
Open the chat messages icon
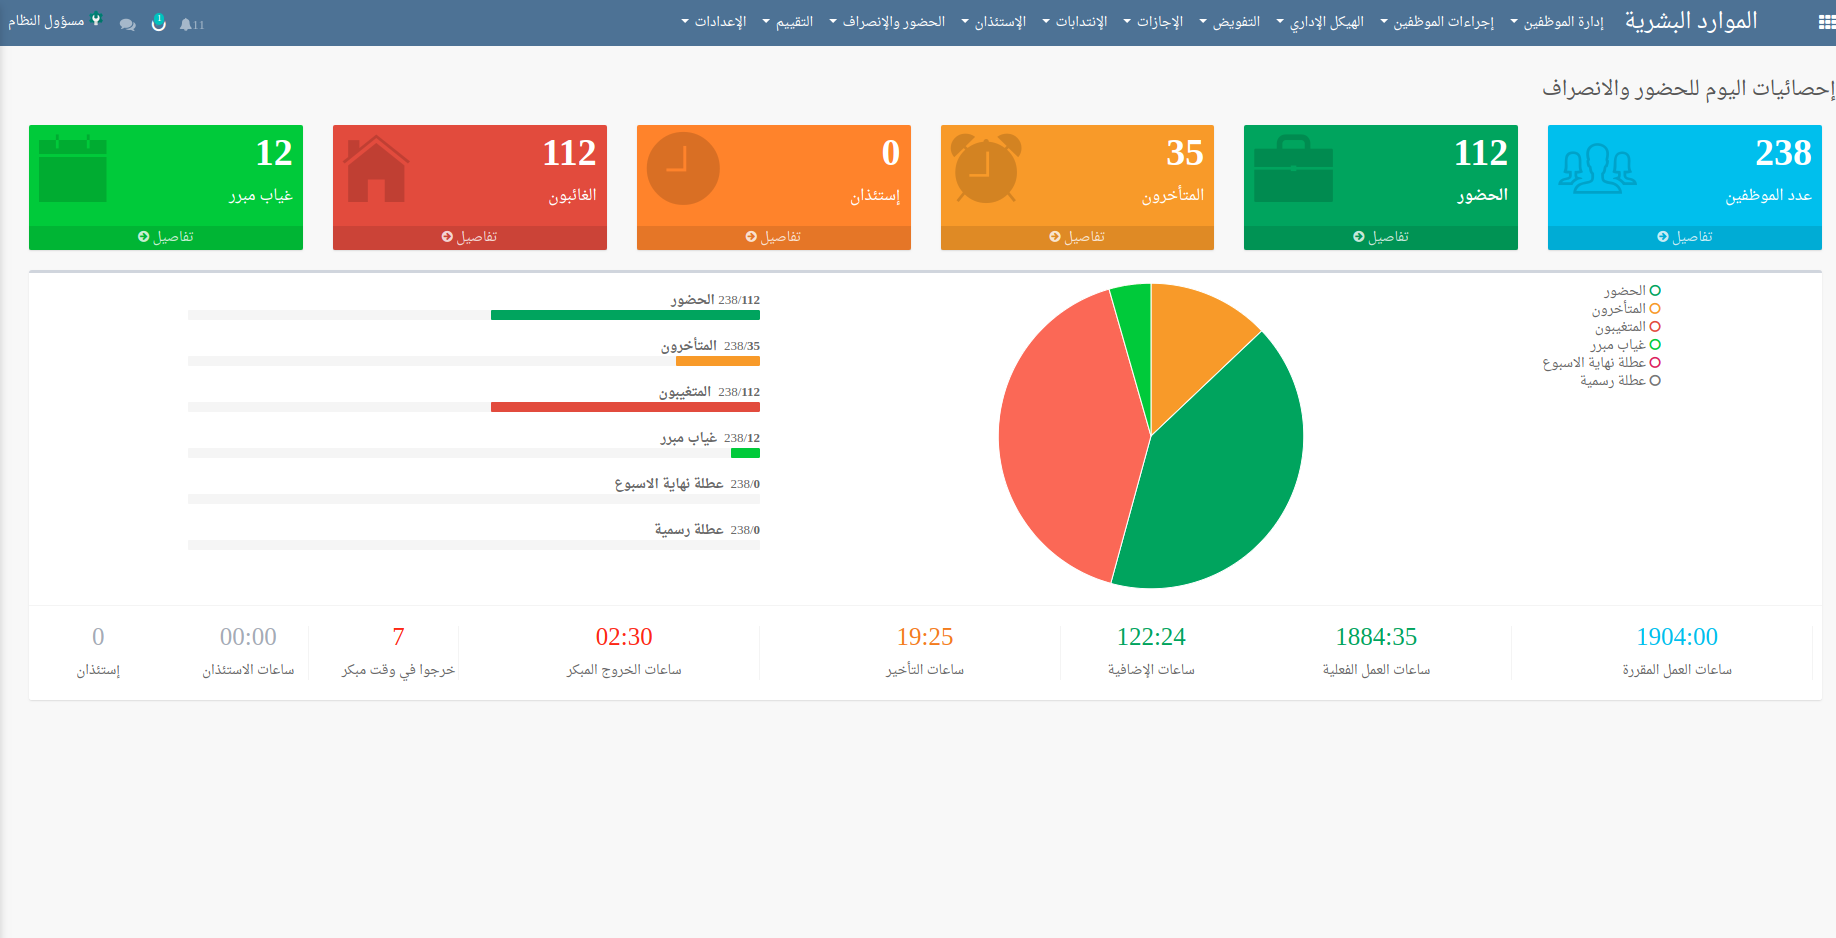click(127, 24)
